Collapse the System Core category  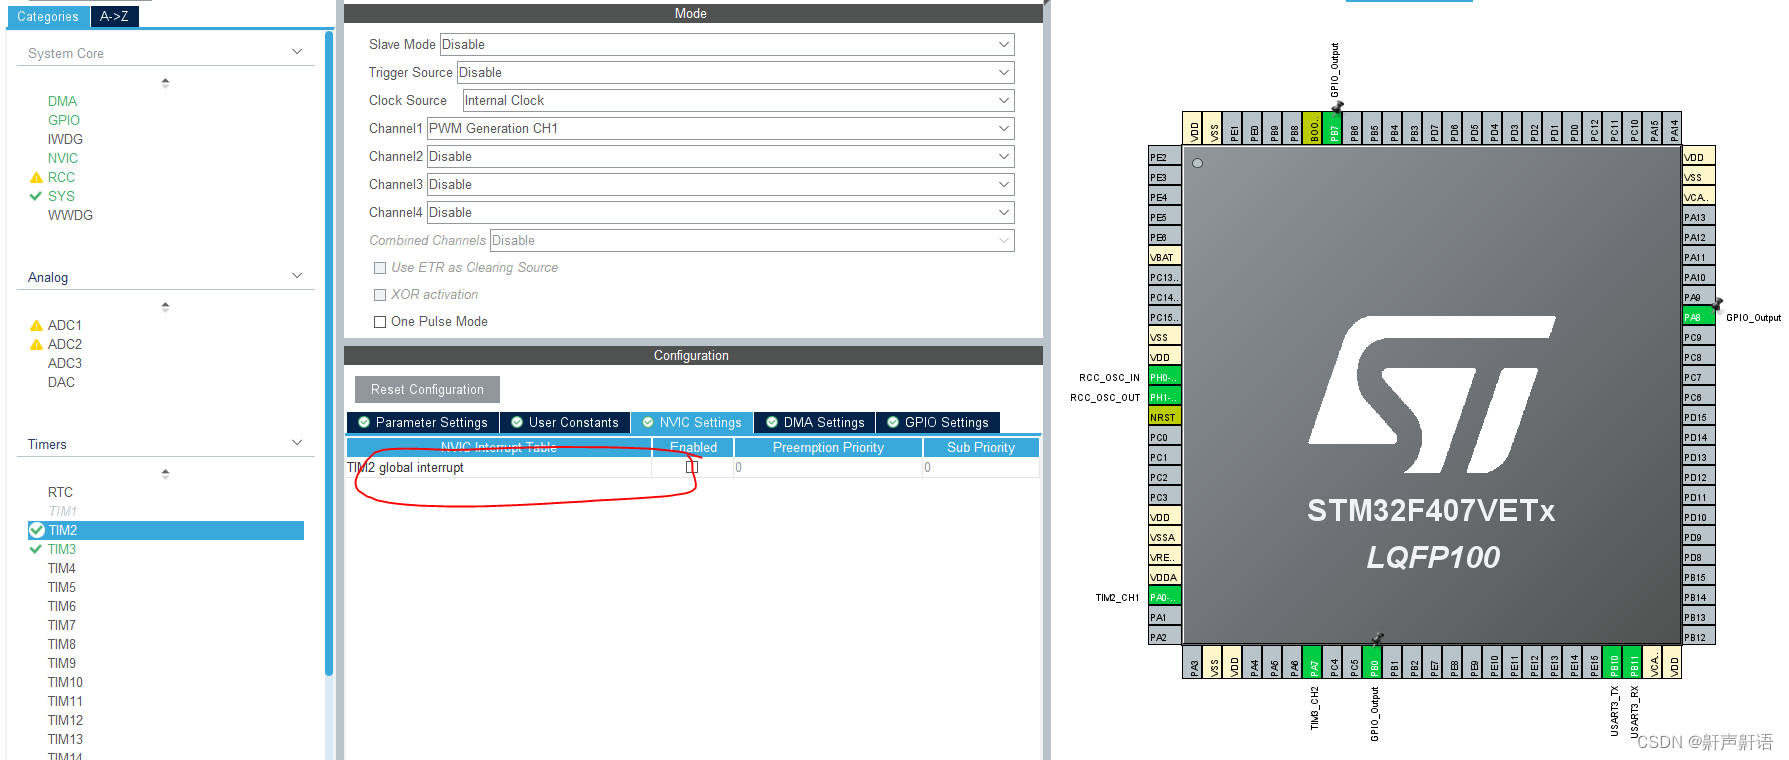(x=297, y=52)
